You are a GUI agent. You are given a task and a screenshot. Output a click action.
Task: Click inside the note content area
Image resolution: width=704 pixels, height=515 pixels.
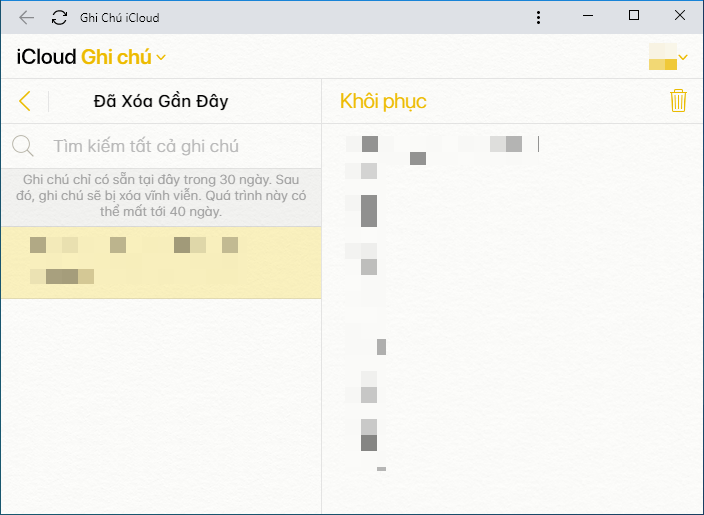(512, 319)
